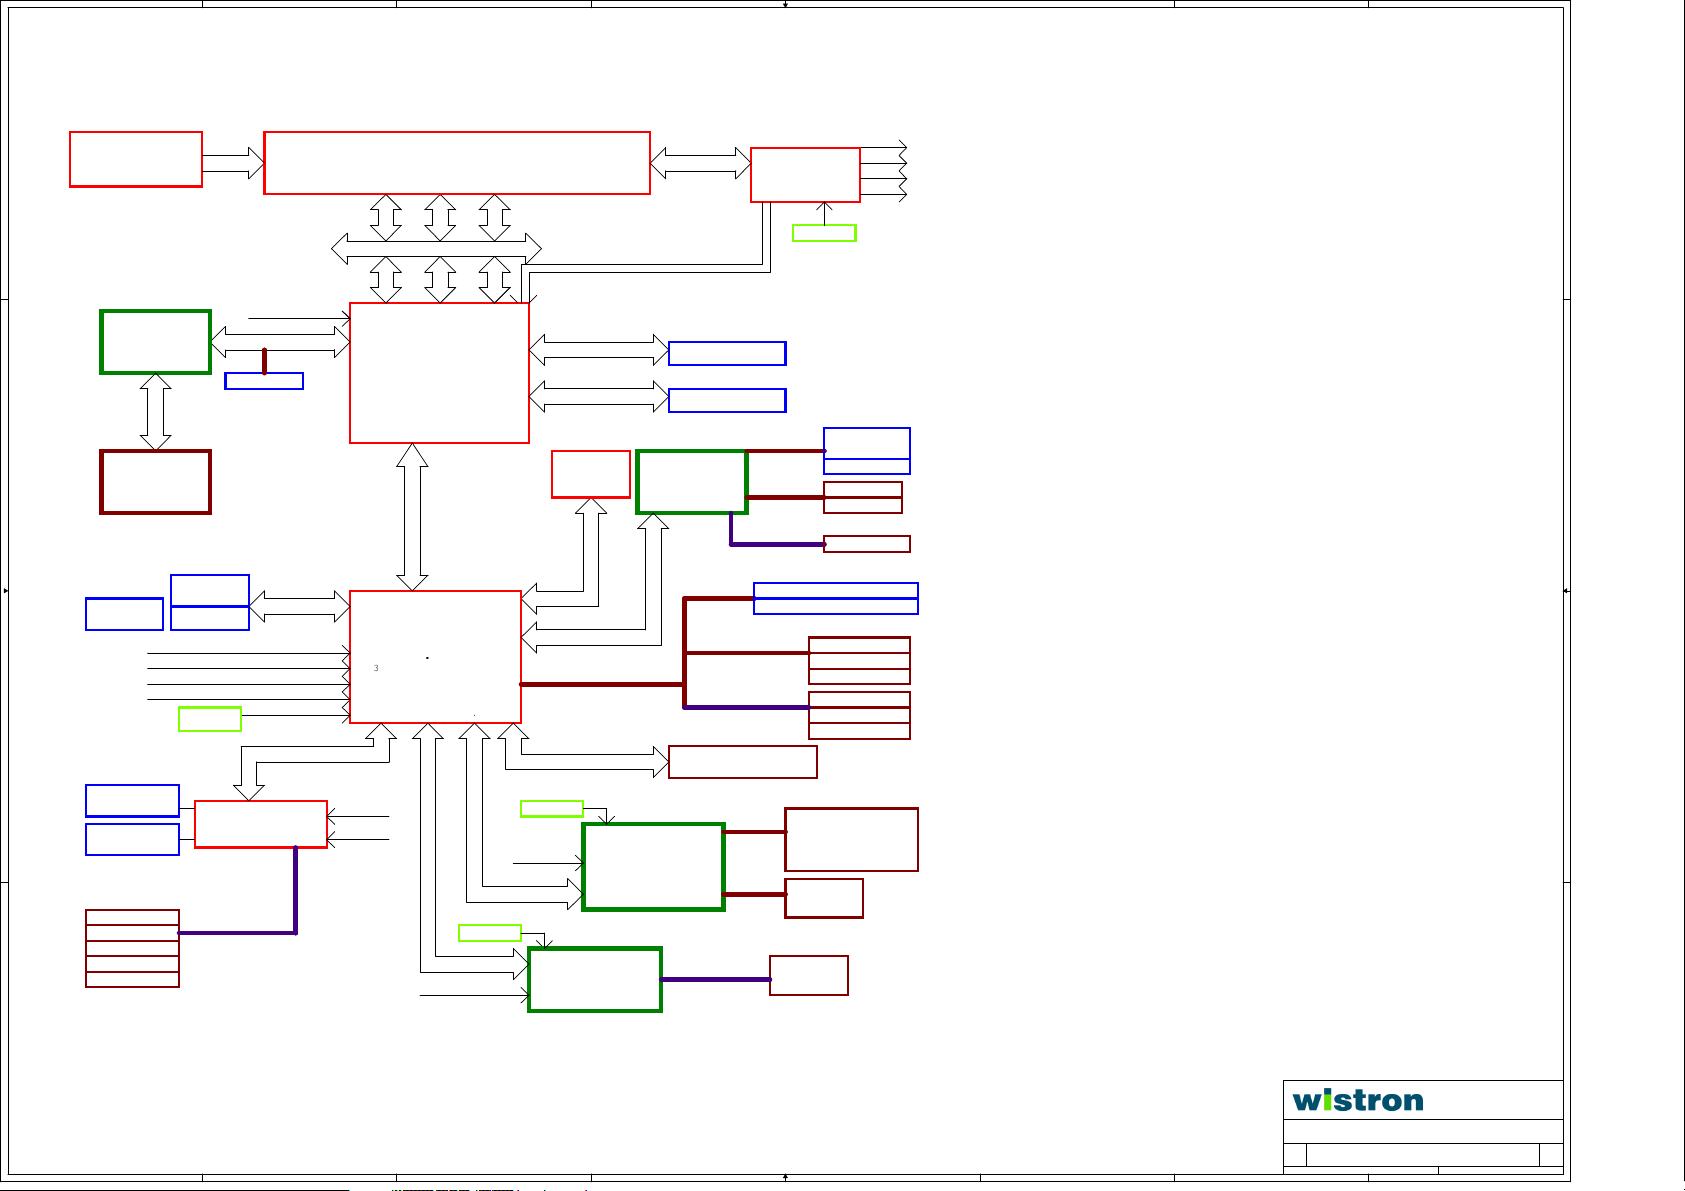The height and width of the screenshot is (1191, 1685).
Task: Select the light green box under the four-output red block
Action: coord(824,233)
